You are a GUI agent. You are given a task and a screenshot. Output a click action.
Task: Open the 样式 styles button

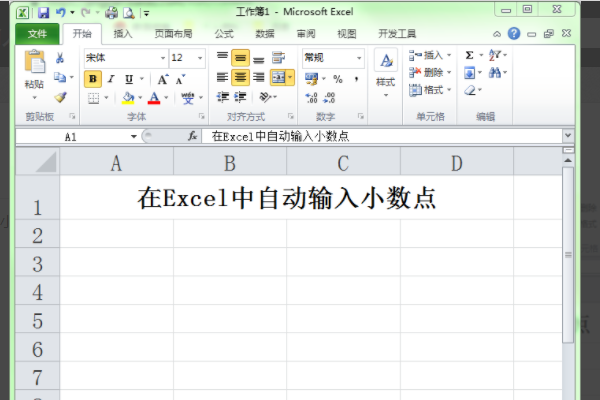[386, 73]
